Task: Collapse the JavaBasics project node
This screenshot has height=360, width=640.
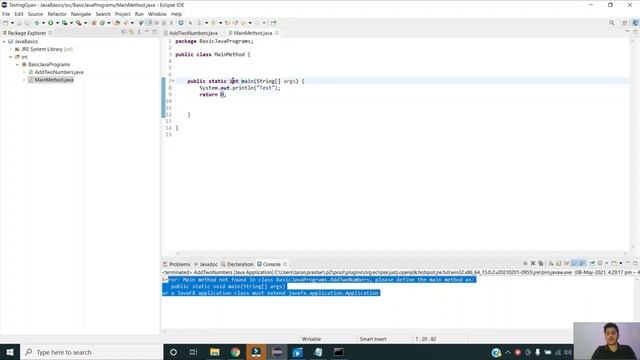Action: pos(4,42)
